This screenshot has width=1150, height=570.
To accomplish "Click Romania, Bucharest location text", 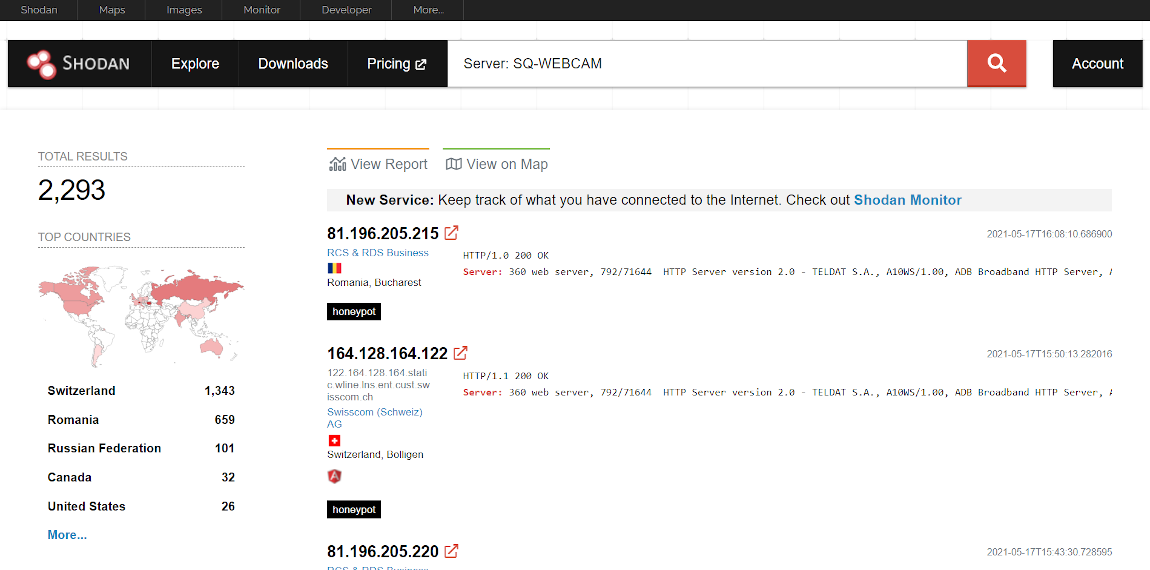I will (374, 282).
